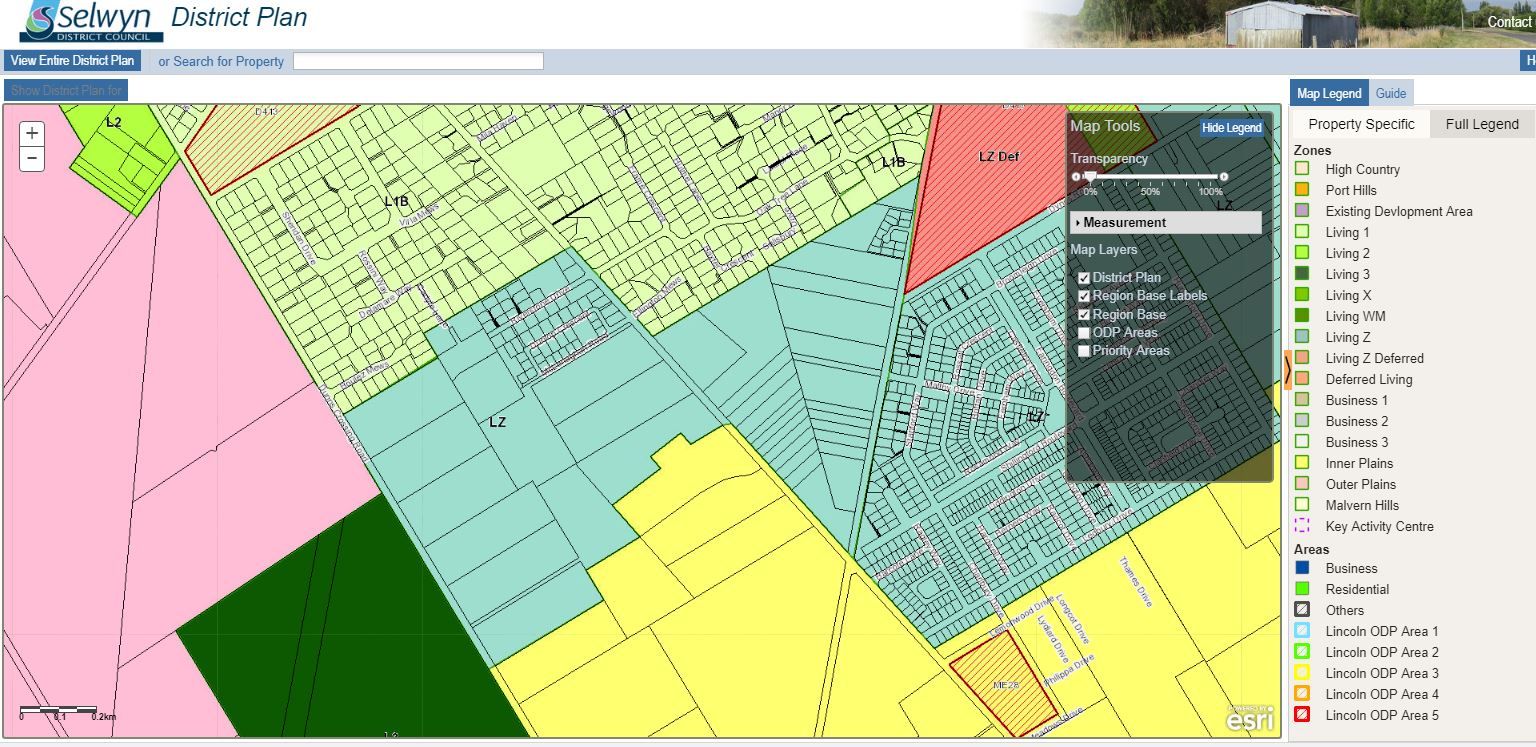The image size is (1536, 747).
Task: Click the Inner Plains legend icon
Action: [x=1302, y=463]
